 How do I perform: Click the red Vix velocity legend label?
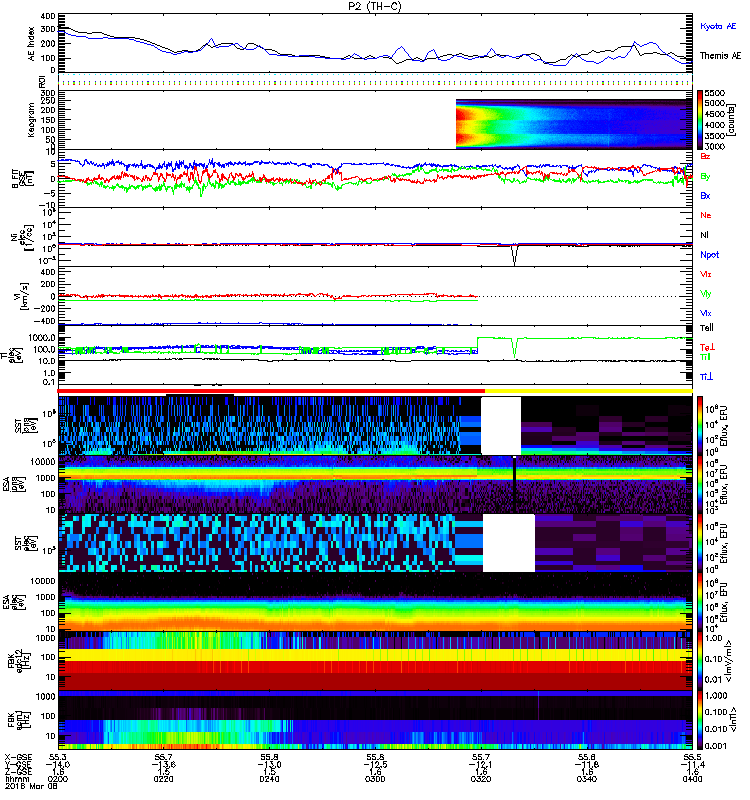pos(706,274)
